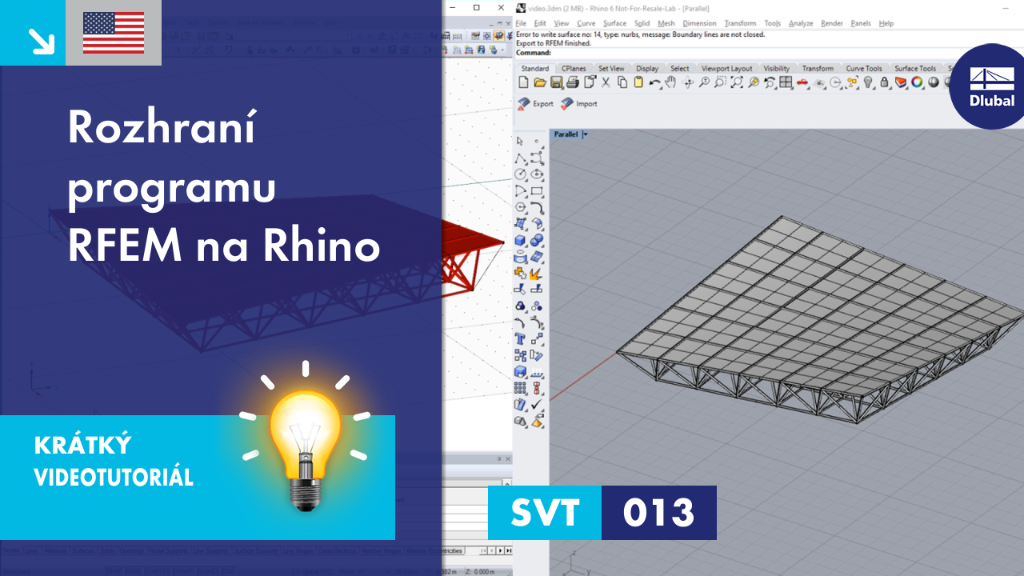Click the Open file folder icon
1024x576 pixels.
click(x=539, y=83)
